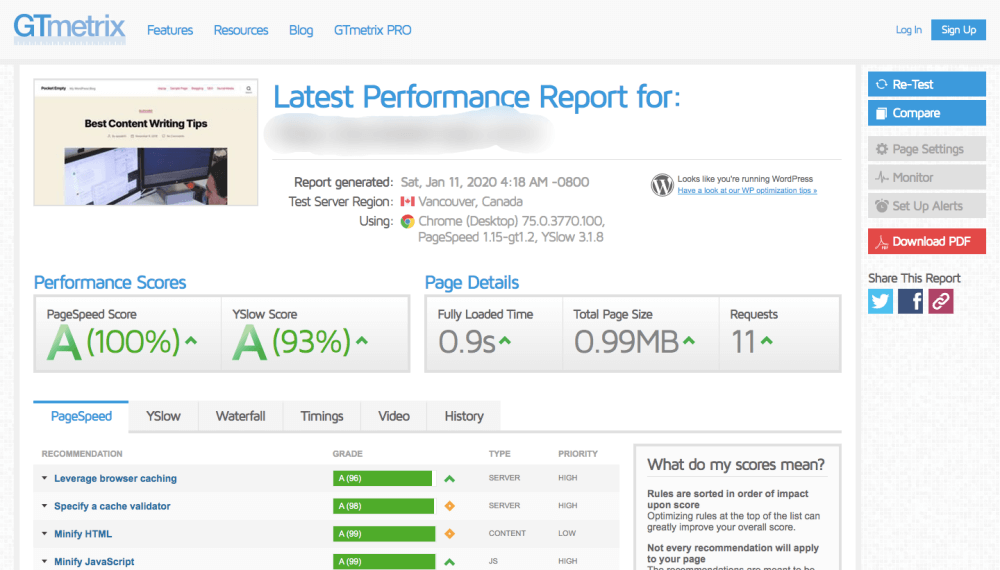
Task: Click the Re-Test button
Action: pos(927,84)
